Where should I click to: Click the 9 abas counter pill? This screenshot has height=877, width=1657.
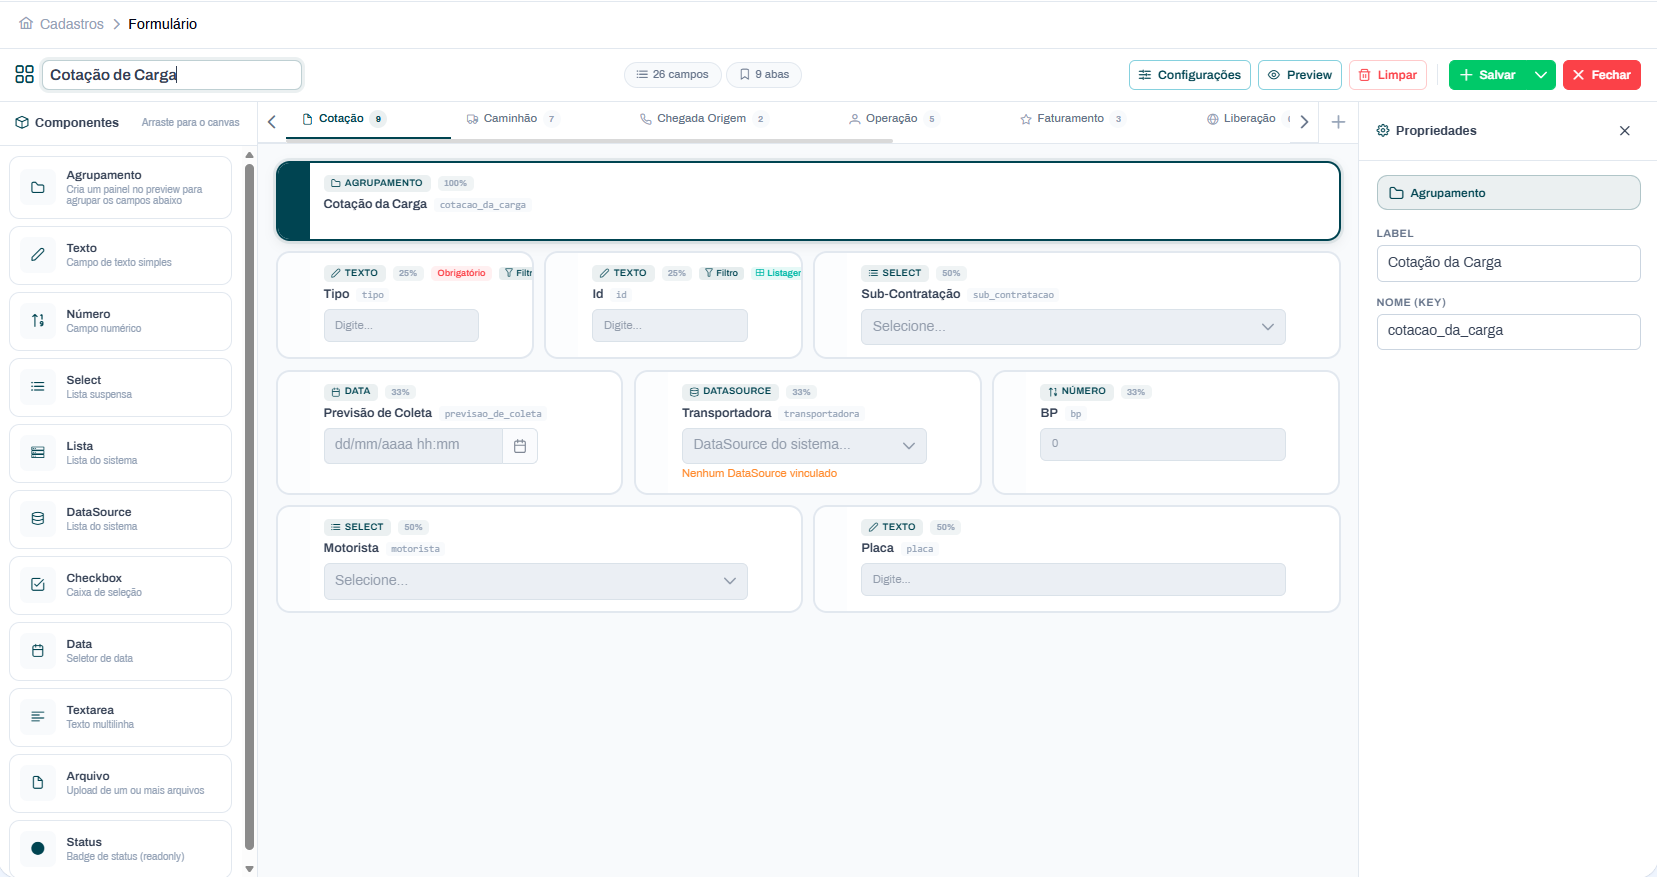(764, 75)
